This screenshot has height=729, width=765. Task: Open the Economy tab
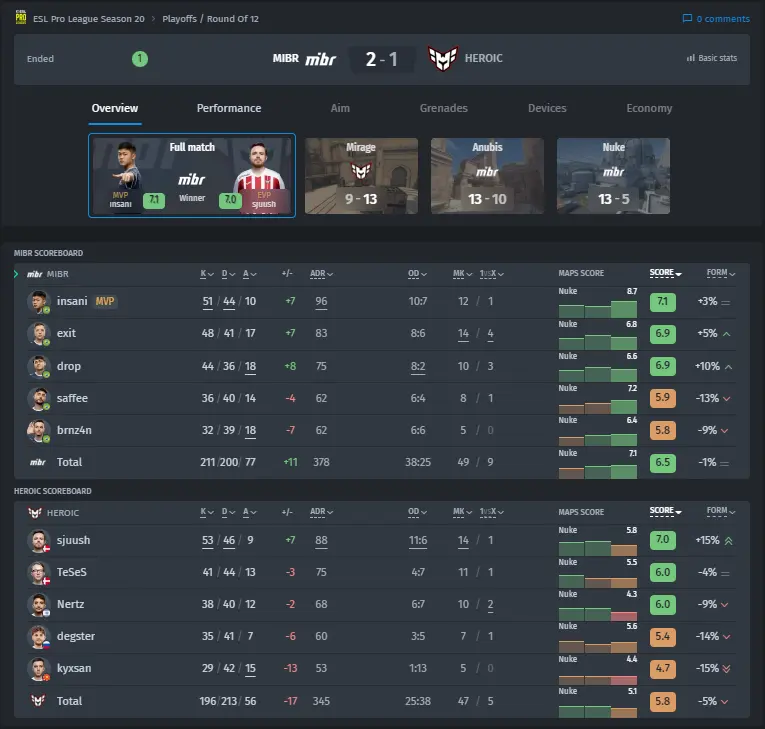[x=649, y=108]
